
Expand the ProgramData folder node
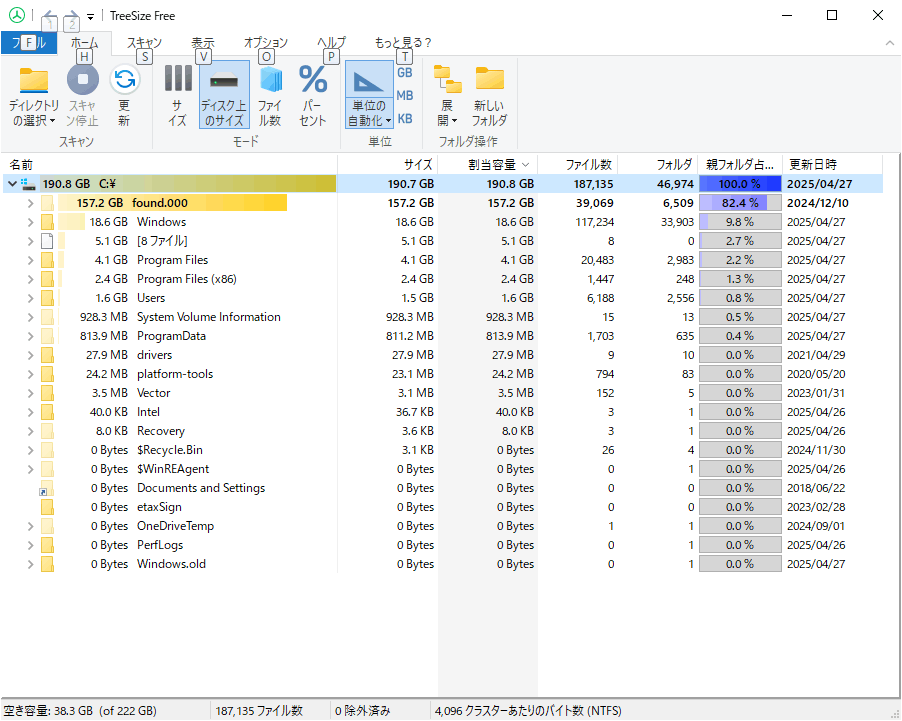tap(30, 336)
